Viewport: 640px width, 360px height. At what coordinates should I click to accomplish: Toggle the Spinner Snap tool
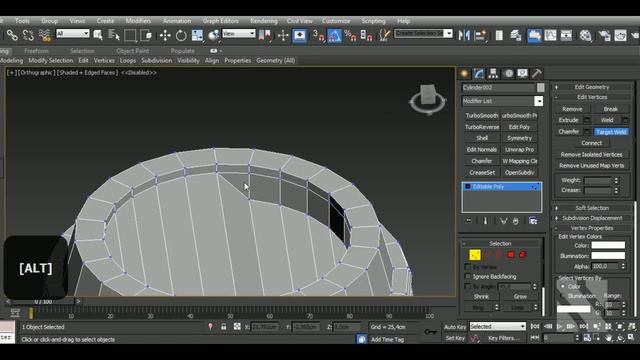pos(367,36)
